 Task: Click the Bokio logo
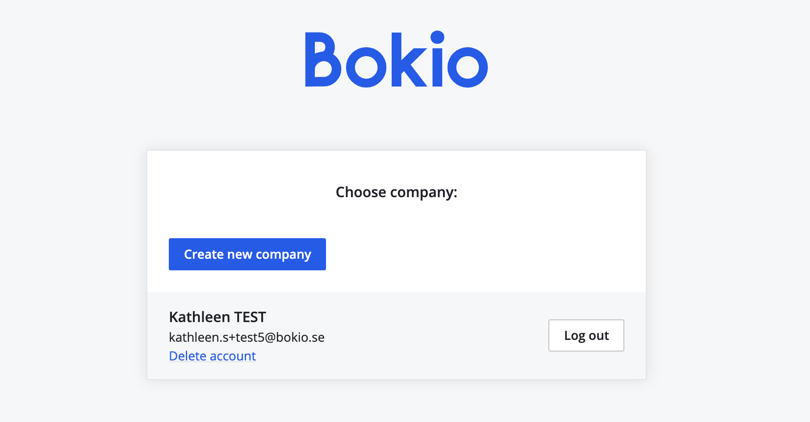[396, 60]
